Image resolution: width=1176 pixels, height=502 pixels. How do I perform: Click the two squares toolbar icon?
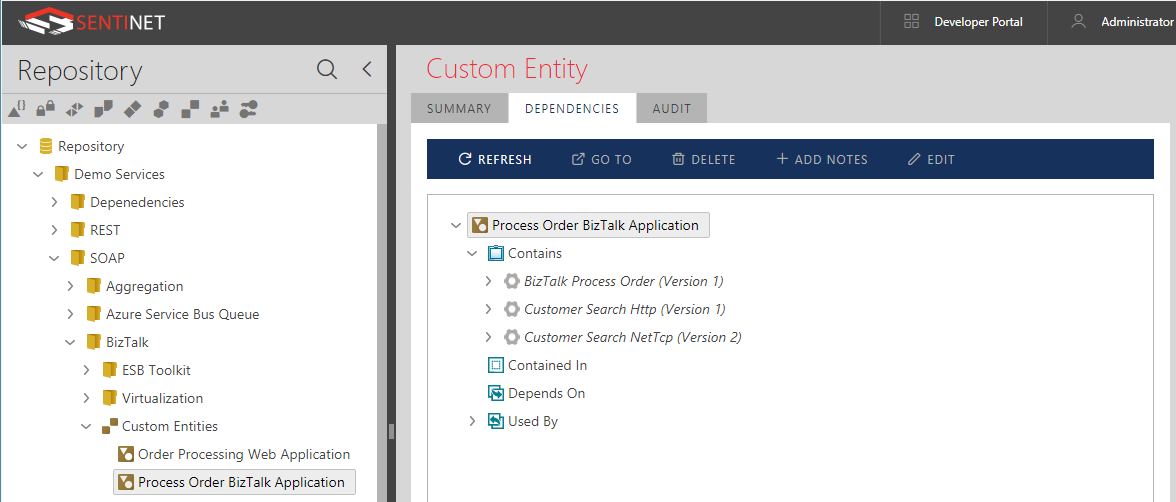[x=190, y=110]
